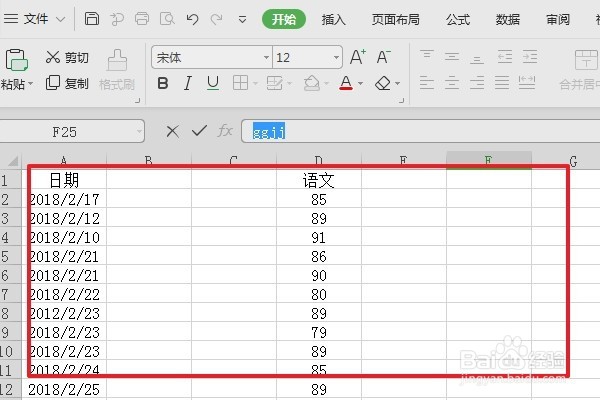The image size is (600, 400).
Task: Open the Name Box dropdown arrow
Action: coord(139,132)
